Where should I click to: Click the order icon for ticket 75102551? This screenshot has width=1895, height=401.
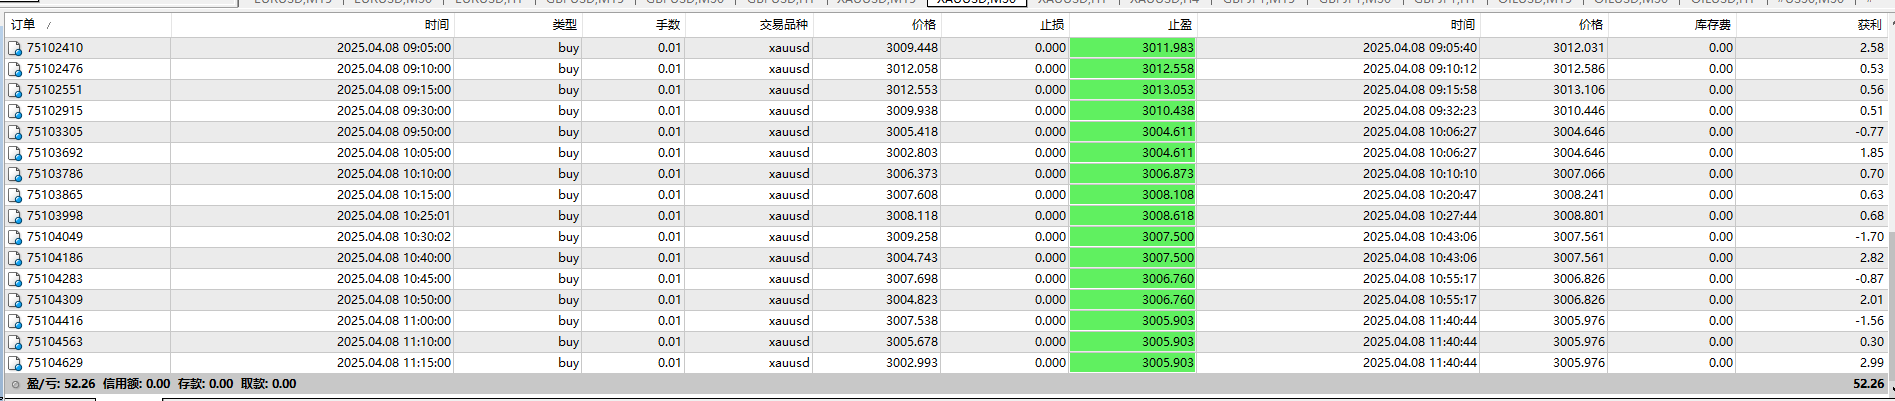15,90
